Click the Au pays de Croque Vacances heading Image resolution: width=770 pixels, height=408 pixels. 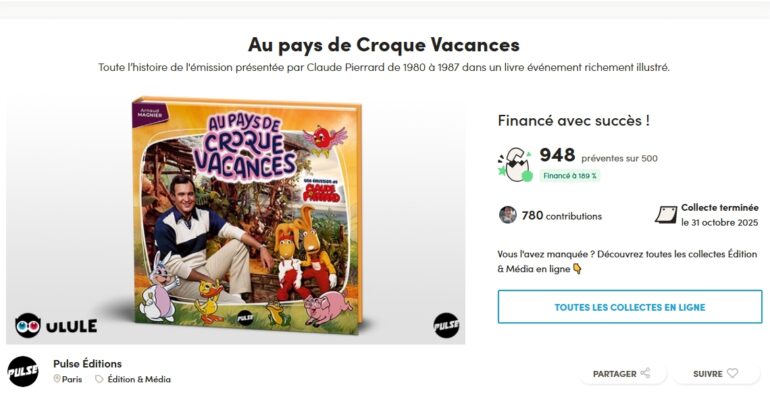click(x=384, y=45)
